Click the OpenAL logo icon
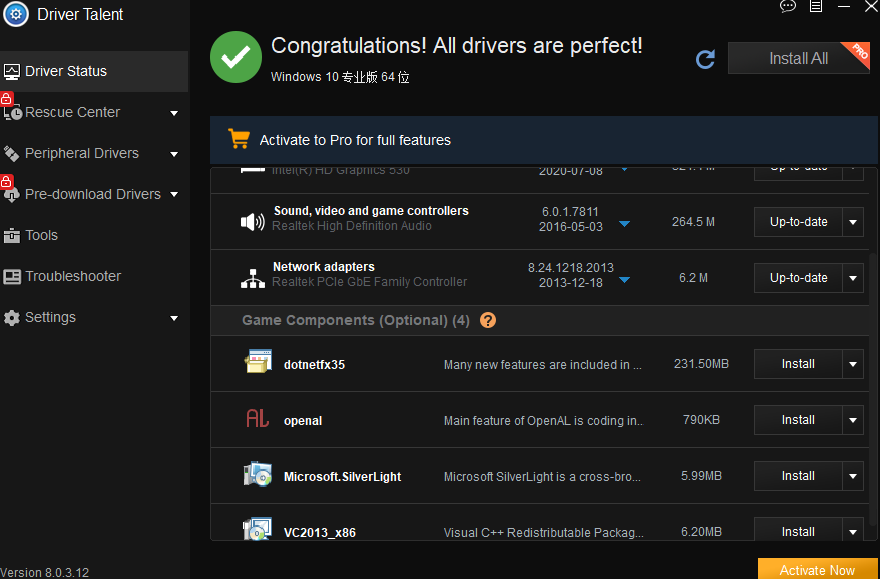880x579 pixels. click(258, 419)
